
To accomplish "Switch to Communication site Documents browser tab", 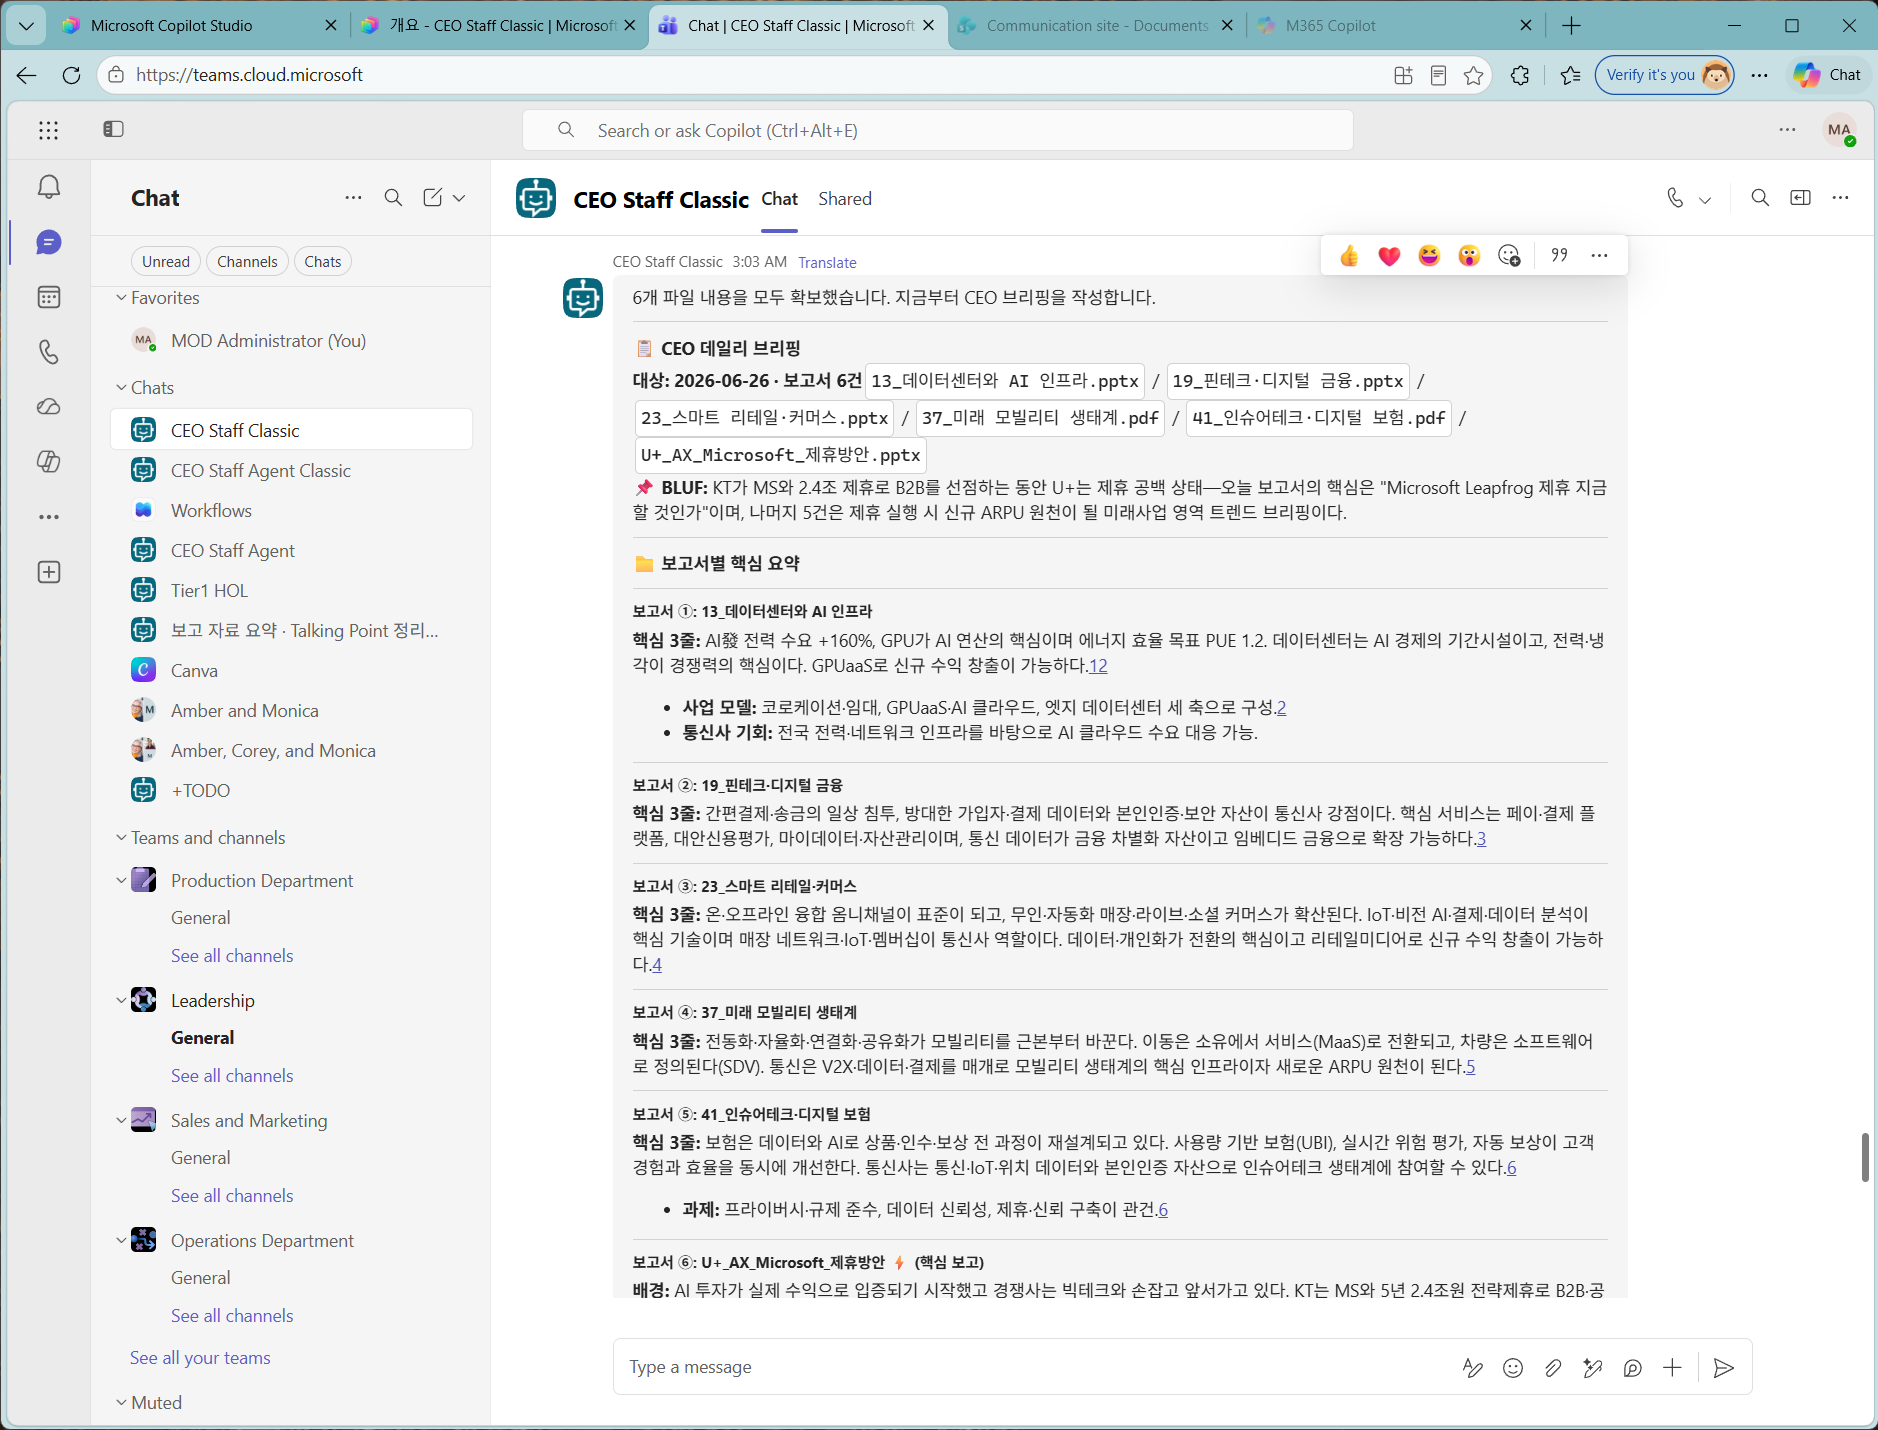I will click(x=1096, y=26).
